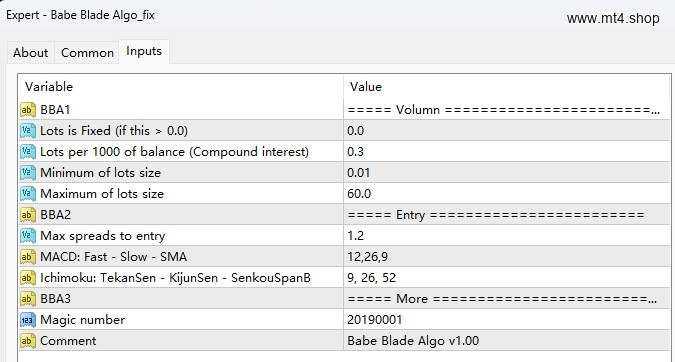Image resolution: width=675 pixels, height=362 pixels.
Task: Select the 'Comment' variable label
Action: click(68, 341)
